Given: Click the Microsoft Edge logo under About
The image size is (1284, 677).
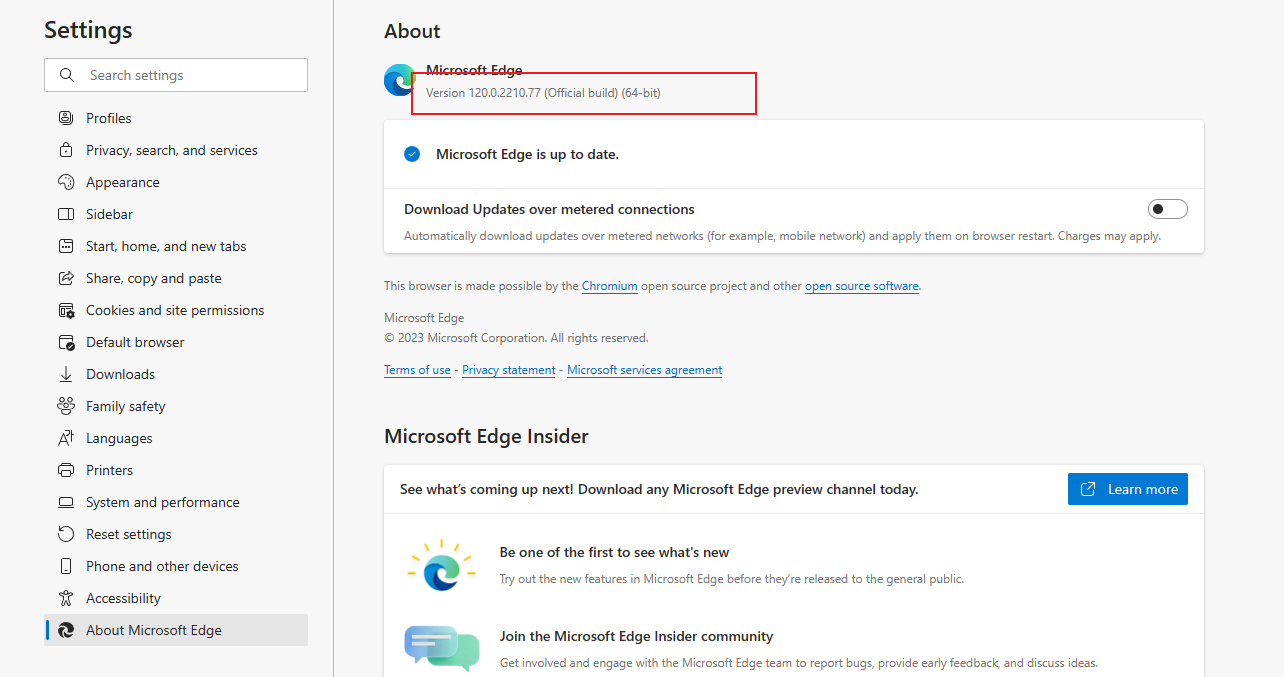Looking at the screenshot, I should 400,80.
